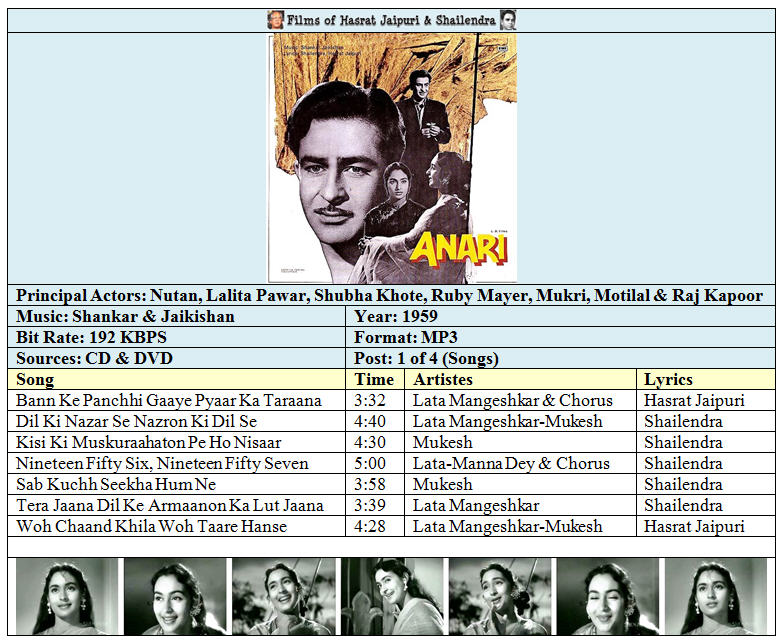The width and height of the screenshot is (780, 641).
Task: Select song 'Dil Ki Nazar Se Nazron Ki Dil Se'
Action: click(x=136, y=421)
